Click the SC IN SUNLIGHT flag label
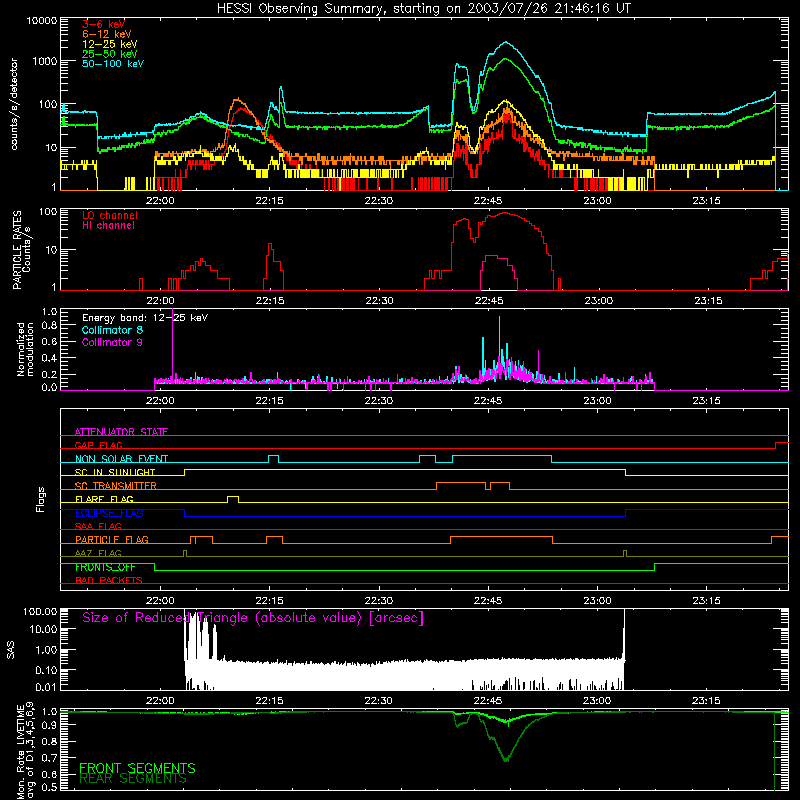 pyautogui.click(x=115, y=472)
